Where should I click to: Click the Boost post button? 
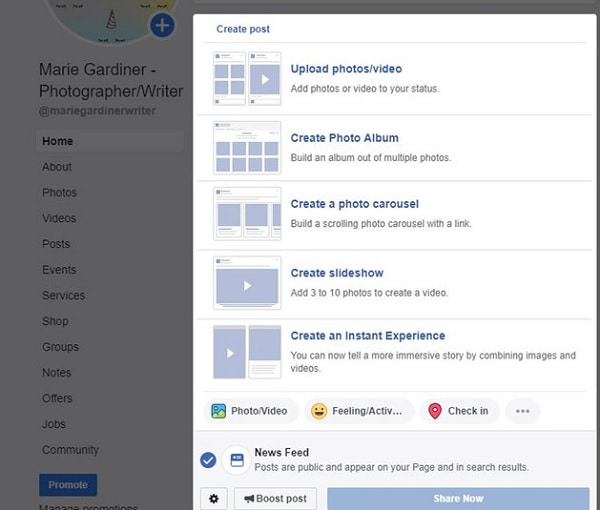pyautogui.click(x=276, y=499)
